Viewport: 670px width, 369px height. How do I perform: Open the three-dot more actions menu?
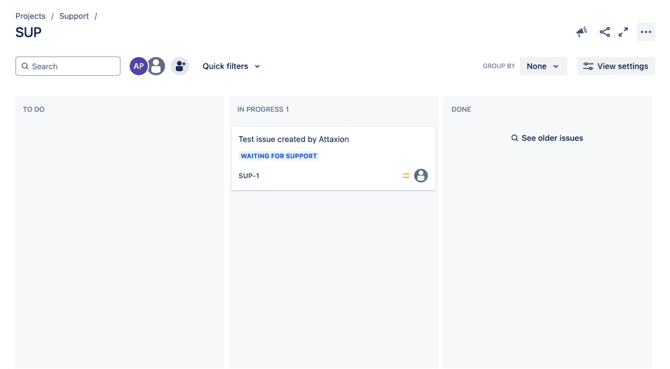click(x=646, y=32)
